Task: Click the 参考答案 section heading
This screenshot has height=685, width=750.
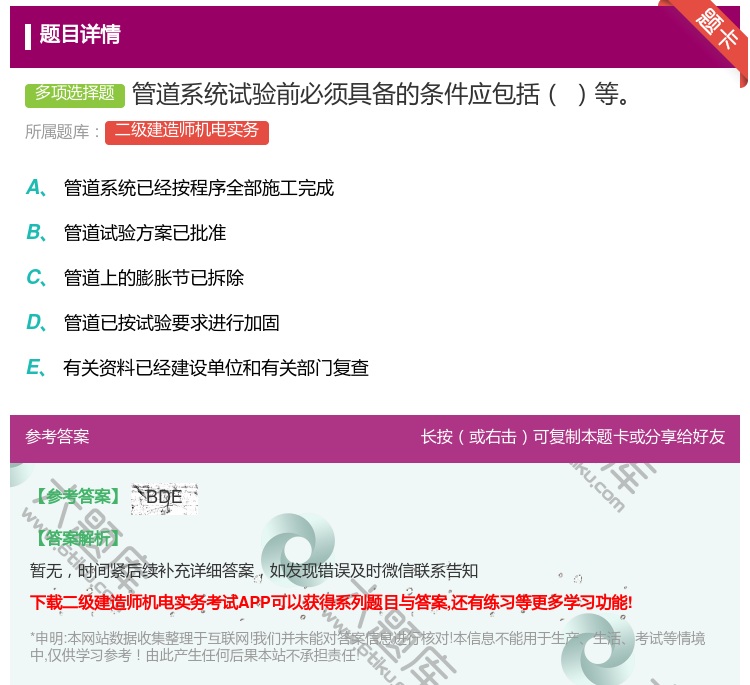Action: (x=57, y=436)
